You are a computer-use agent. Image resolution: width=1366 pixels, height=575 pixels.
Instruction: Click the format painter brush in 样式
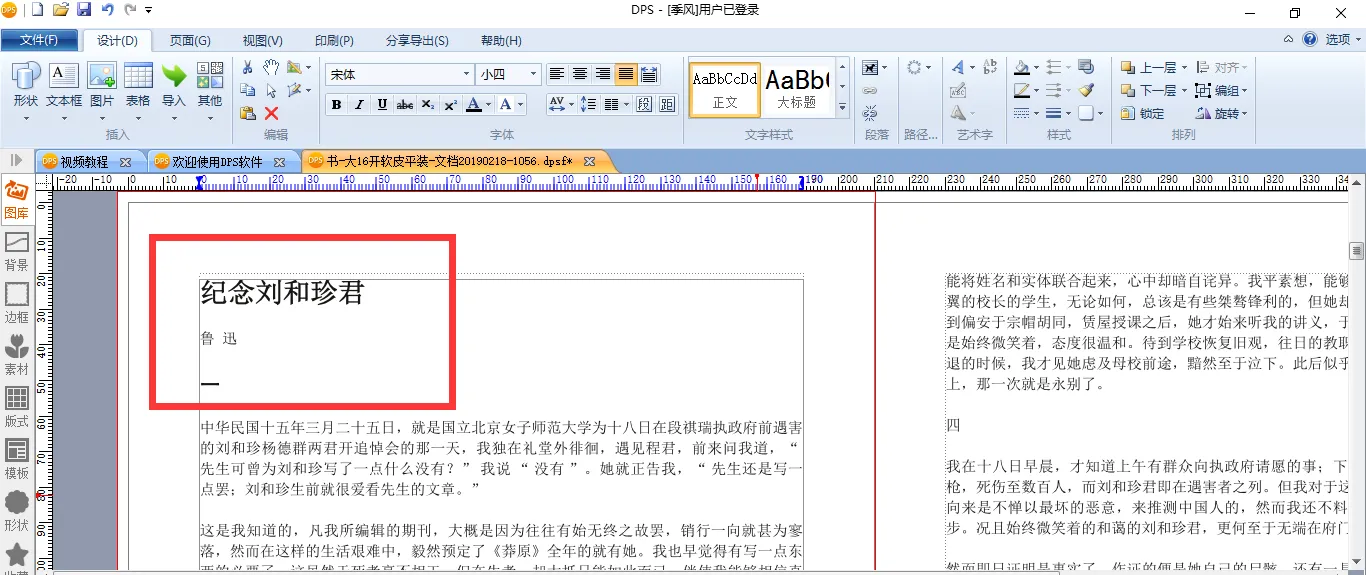(1086, 90)
